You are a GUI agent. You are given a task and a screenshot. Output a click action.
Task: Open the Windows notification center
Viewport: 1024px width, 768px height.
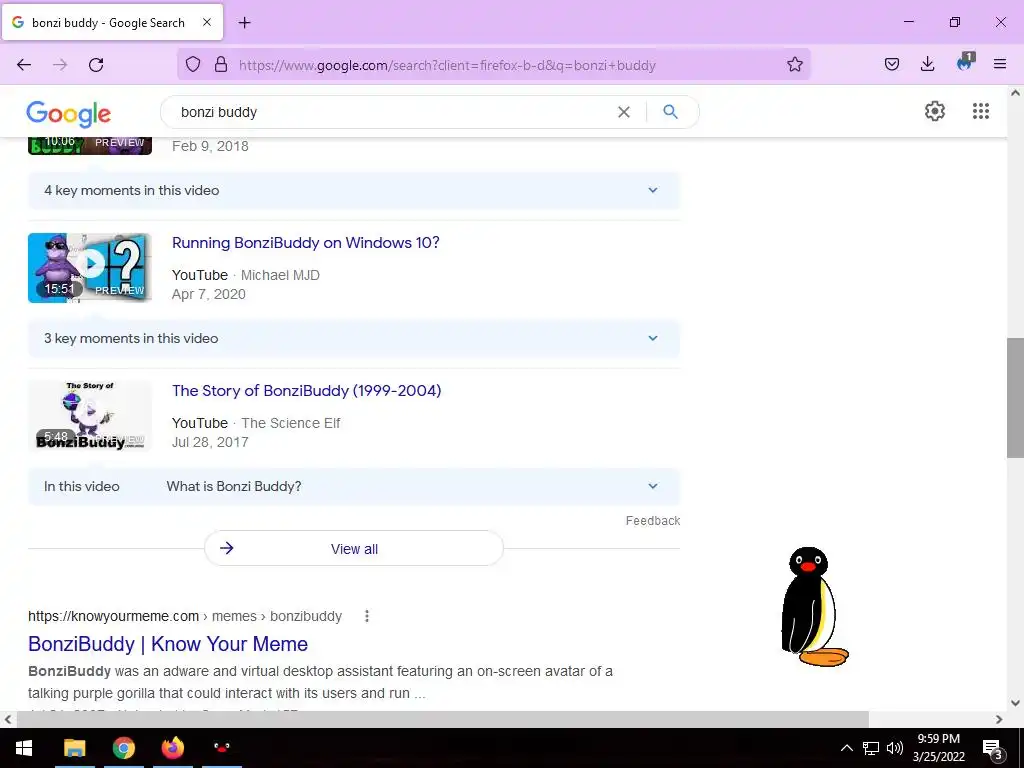click(x=993, y=748)
